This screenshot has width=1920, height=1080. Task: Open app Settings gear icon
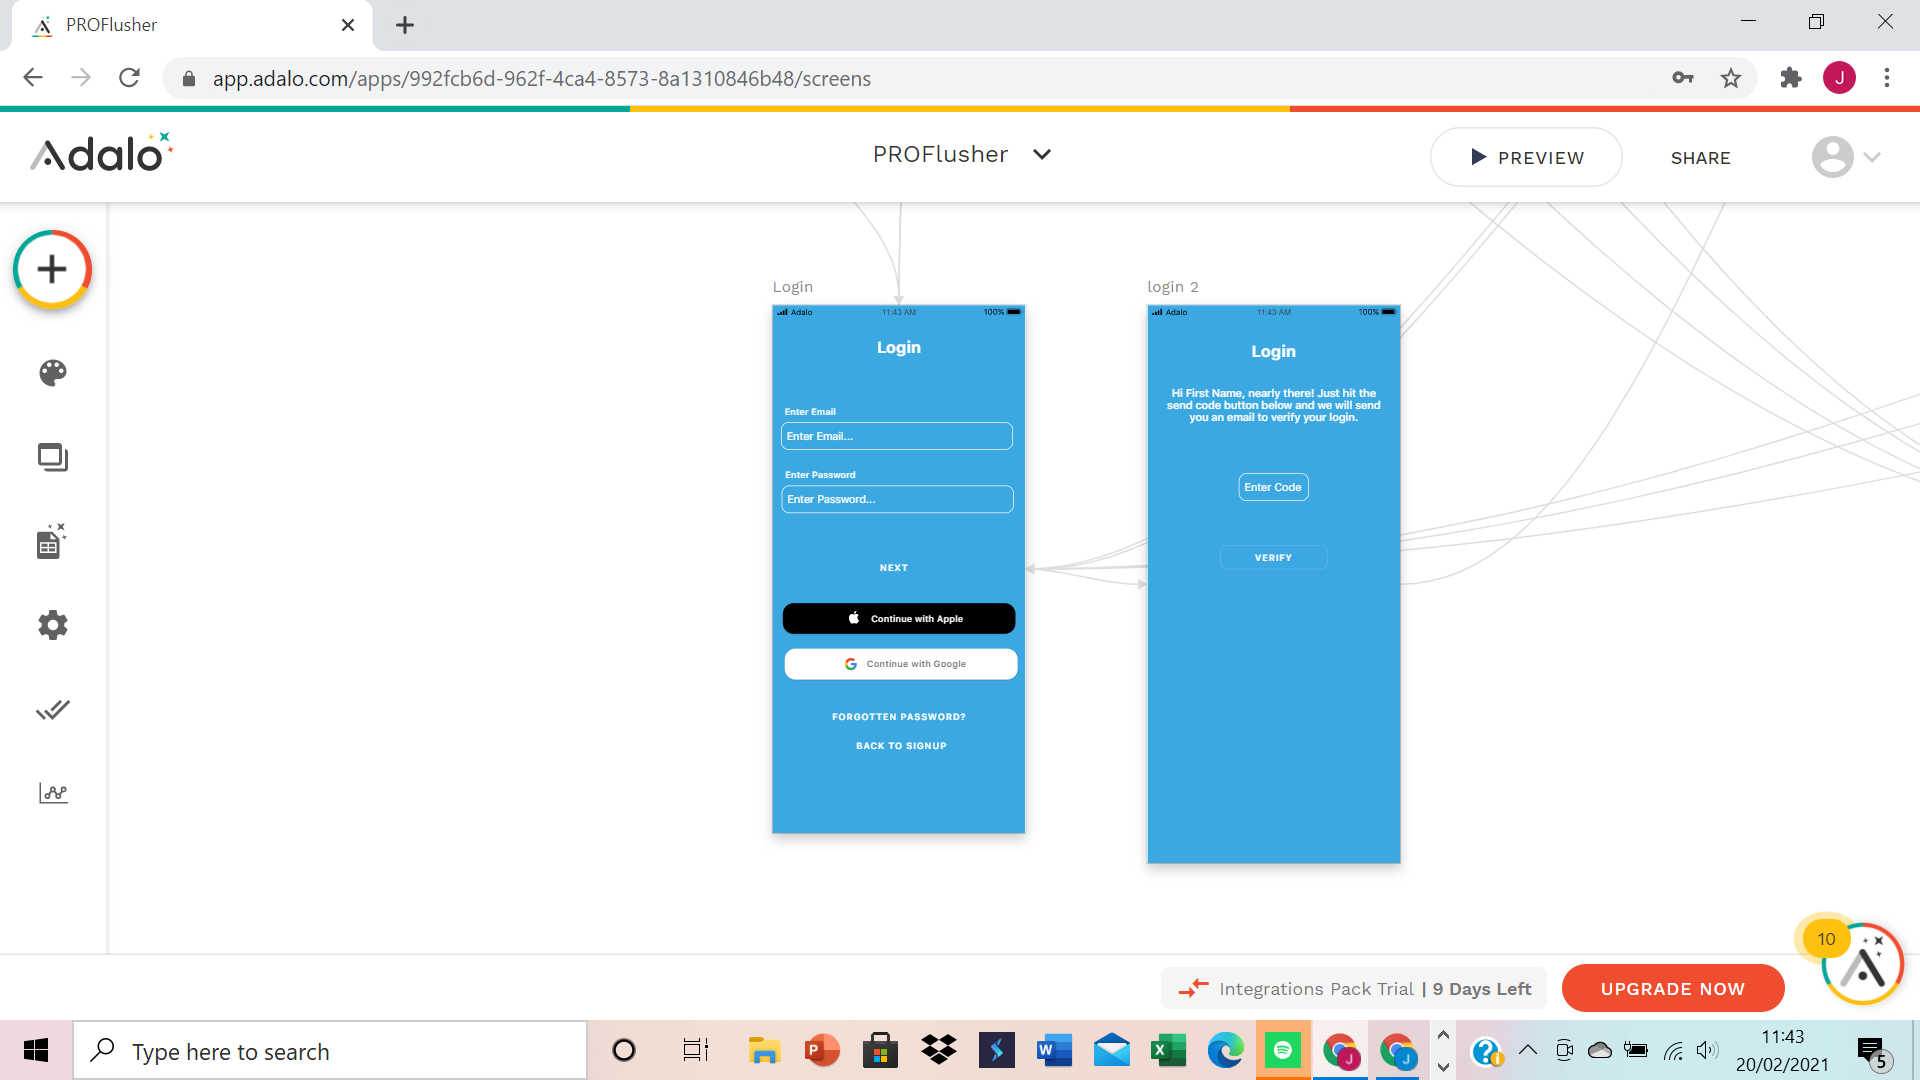point(52,625)
